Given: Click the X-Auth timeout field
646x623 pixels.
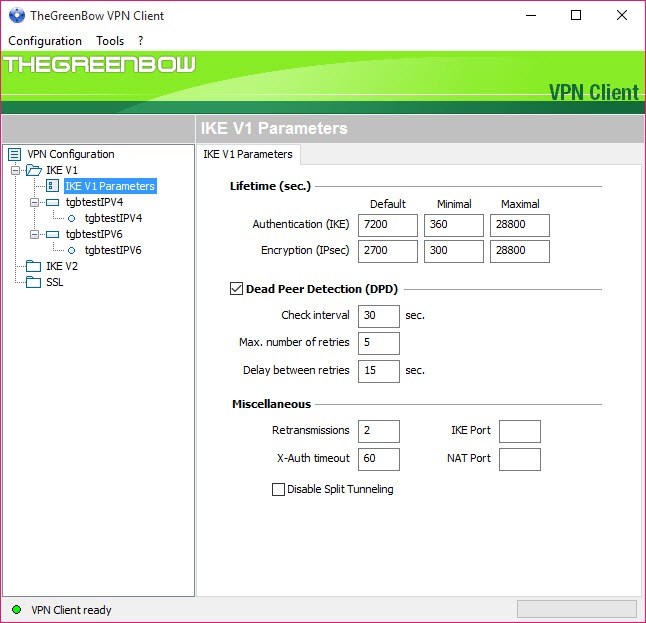Looking at the screenshot, I should coord(379,459).
